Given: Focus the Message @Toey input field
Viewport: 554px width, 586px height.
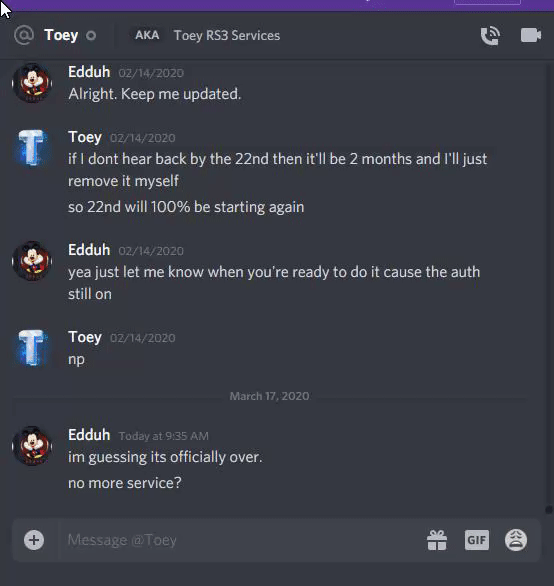Looking at the screenshot, I should pos(239,540).
